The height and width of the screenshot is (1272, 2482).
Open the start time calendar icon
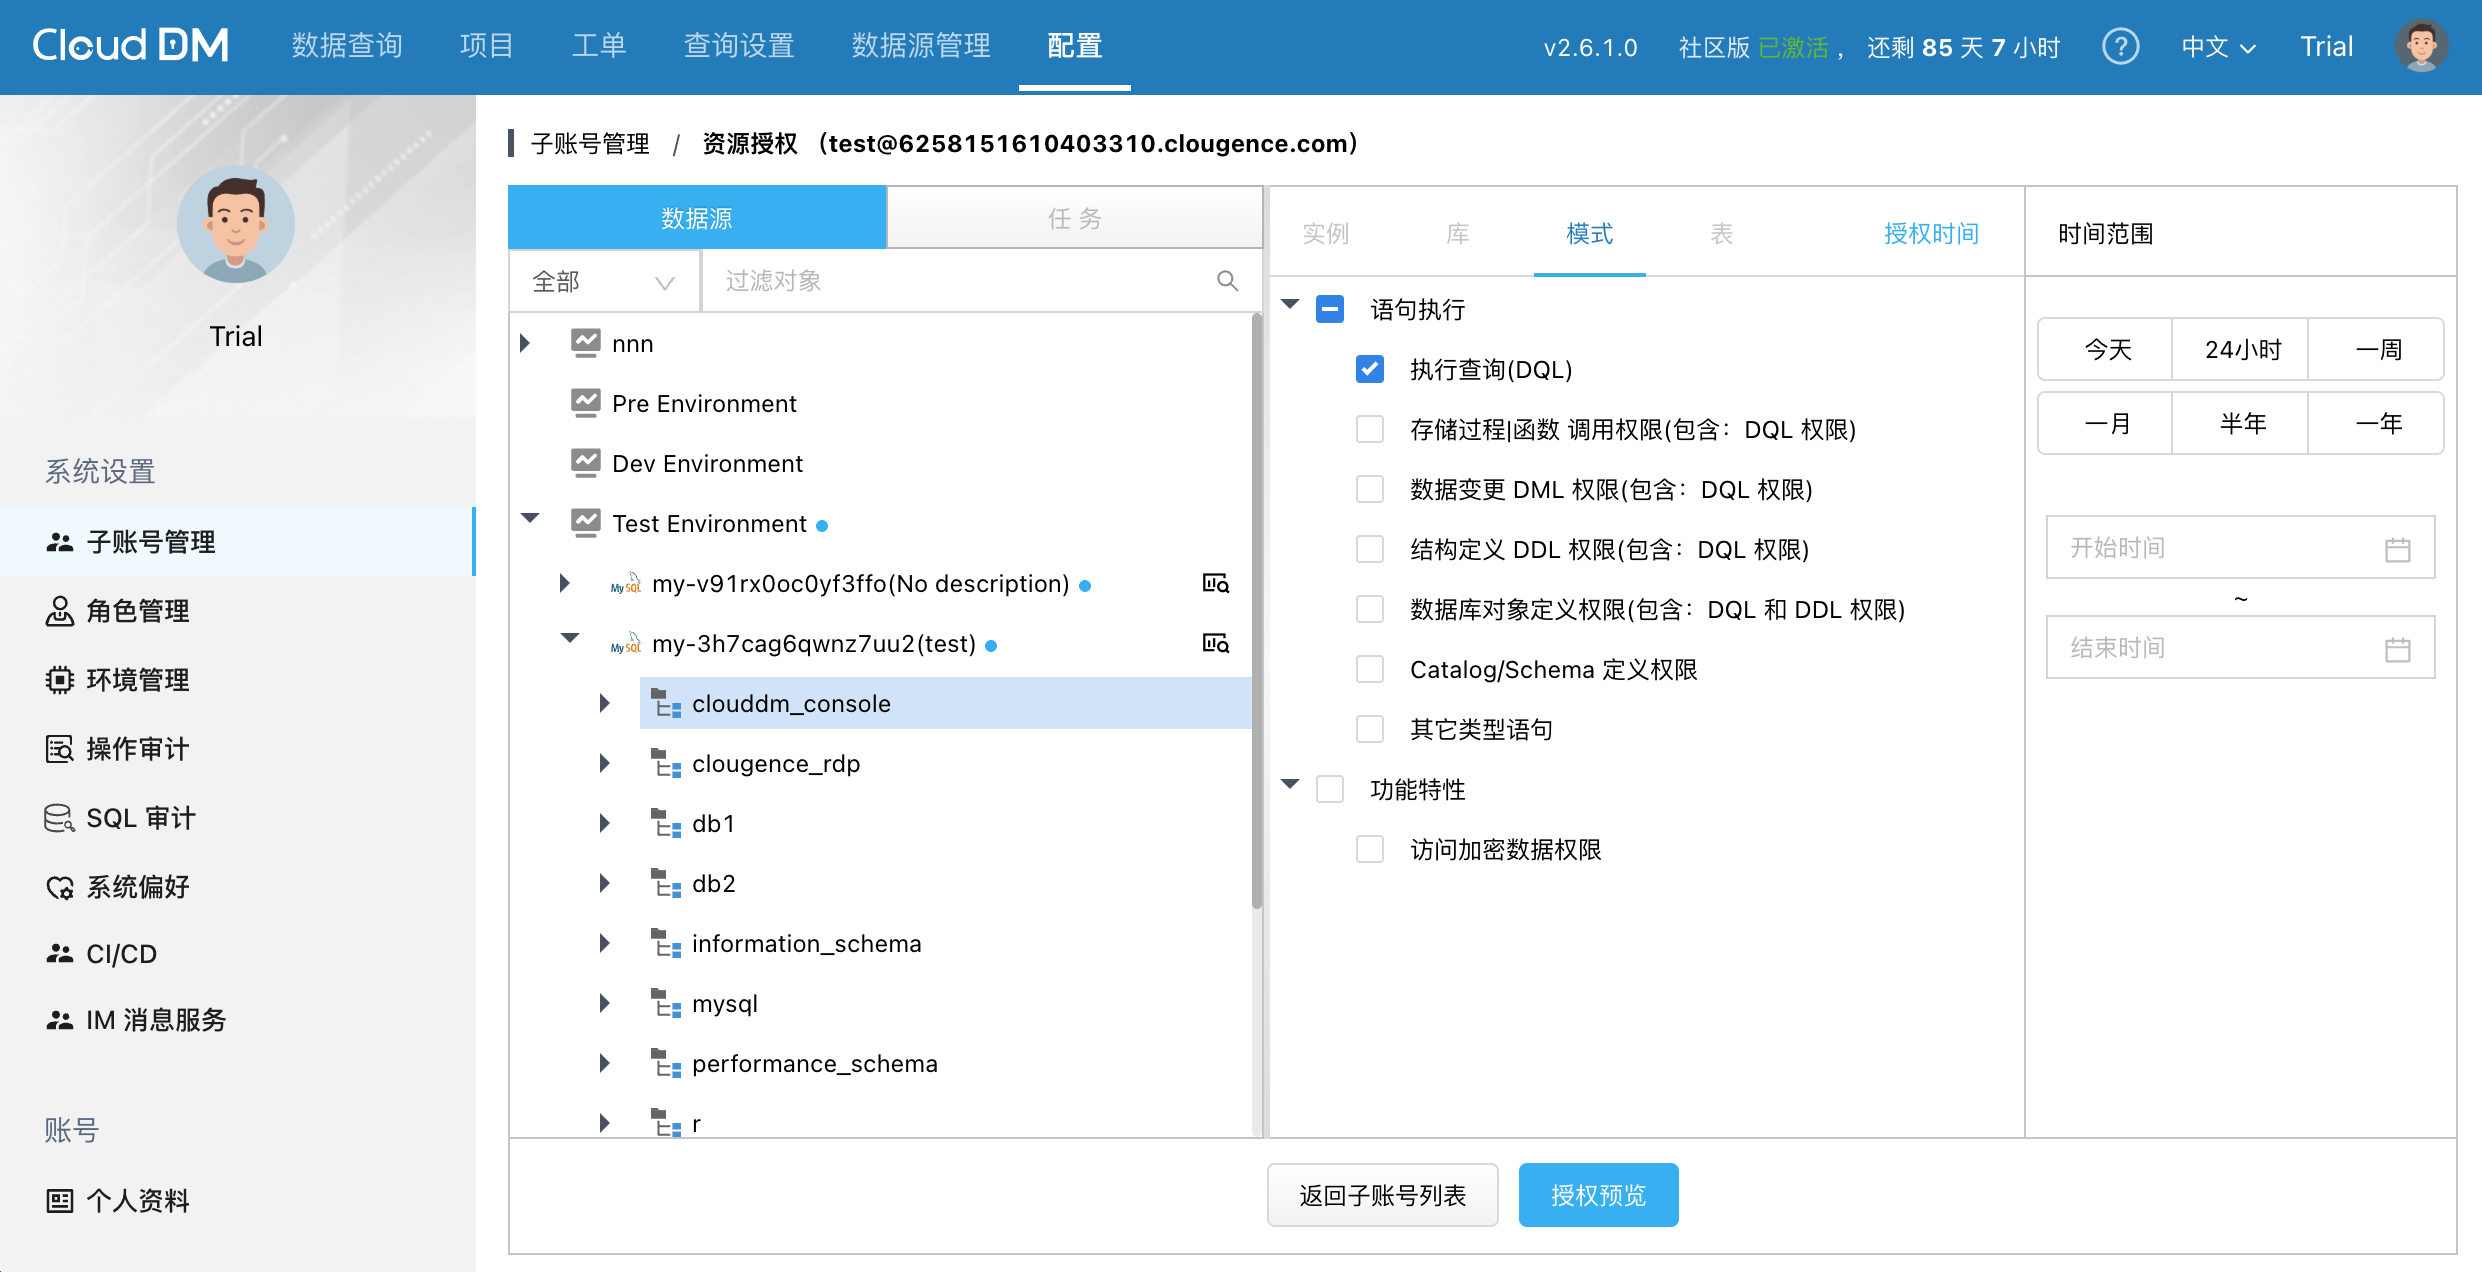2397,548
